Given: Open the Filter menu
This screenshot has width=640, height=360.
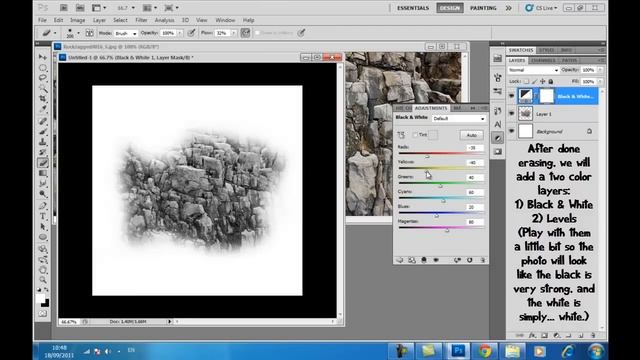Looking at the screenshot, I should tap(141, 20).
